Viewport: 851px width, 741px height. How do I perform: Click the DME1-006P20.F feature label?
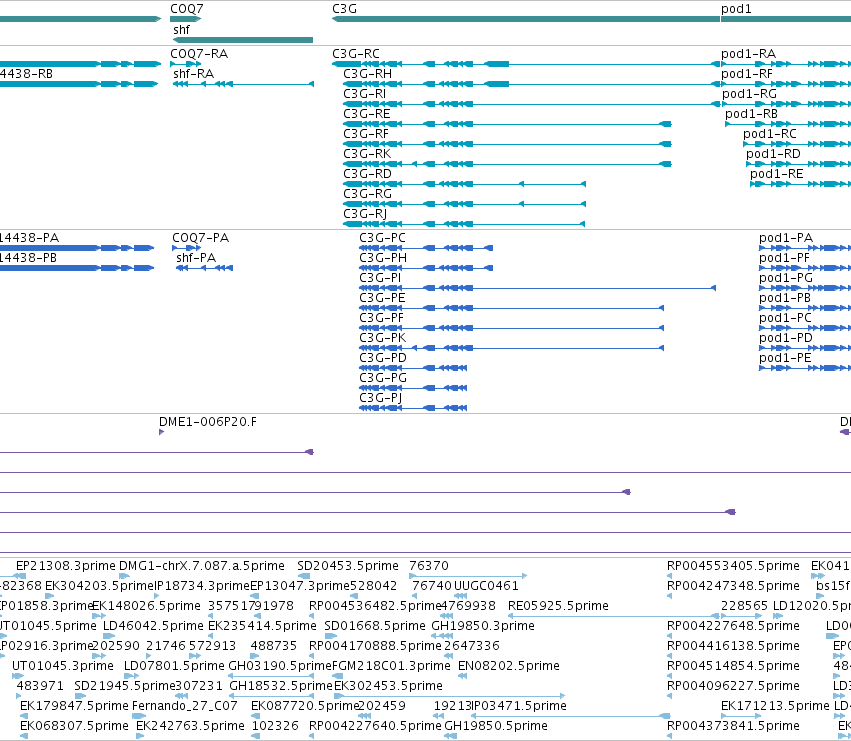[x=208, y=422]
